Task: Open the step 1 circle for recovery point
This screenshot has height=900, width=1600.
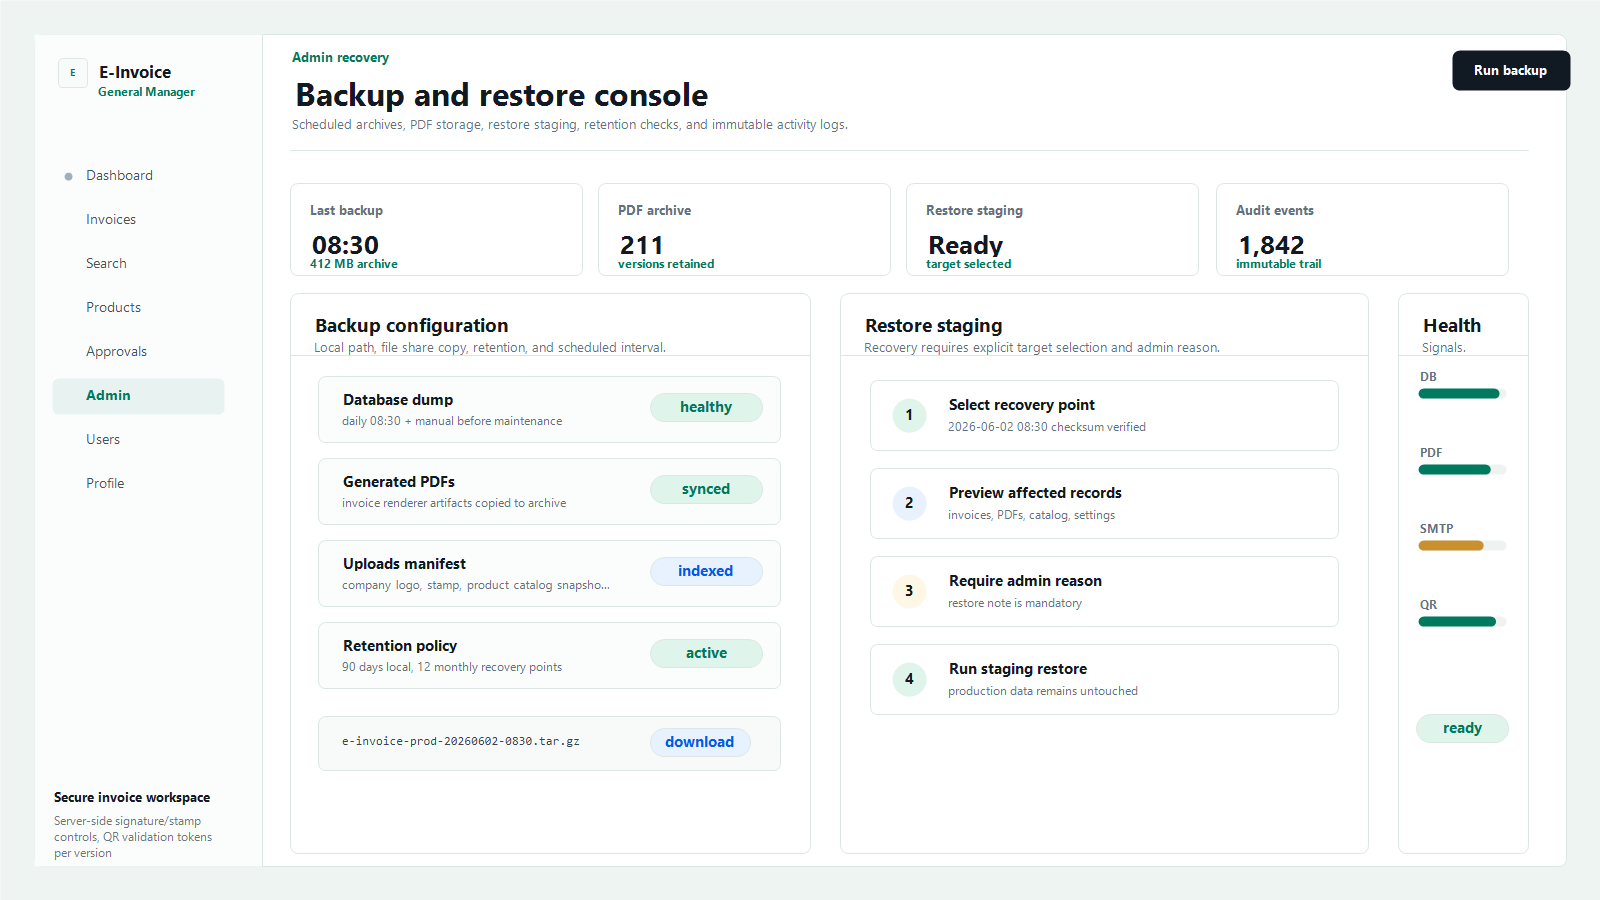Action: 909,415
